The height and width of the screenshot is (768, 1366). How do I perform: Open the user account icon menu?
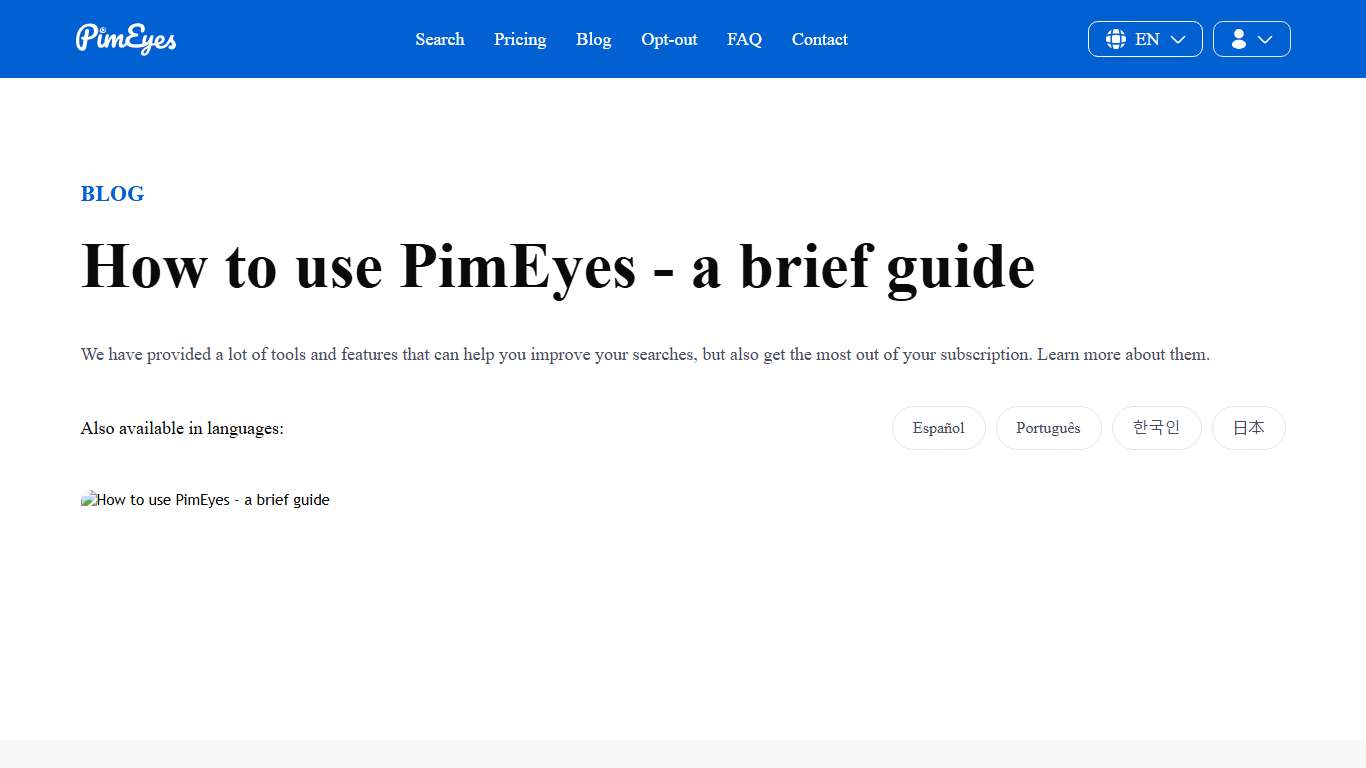[1251, 39]
